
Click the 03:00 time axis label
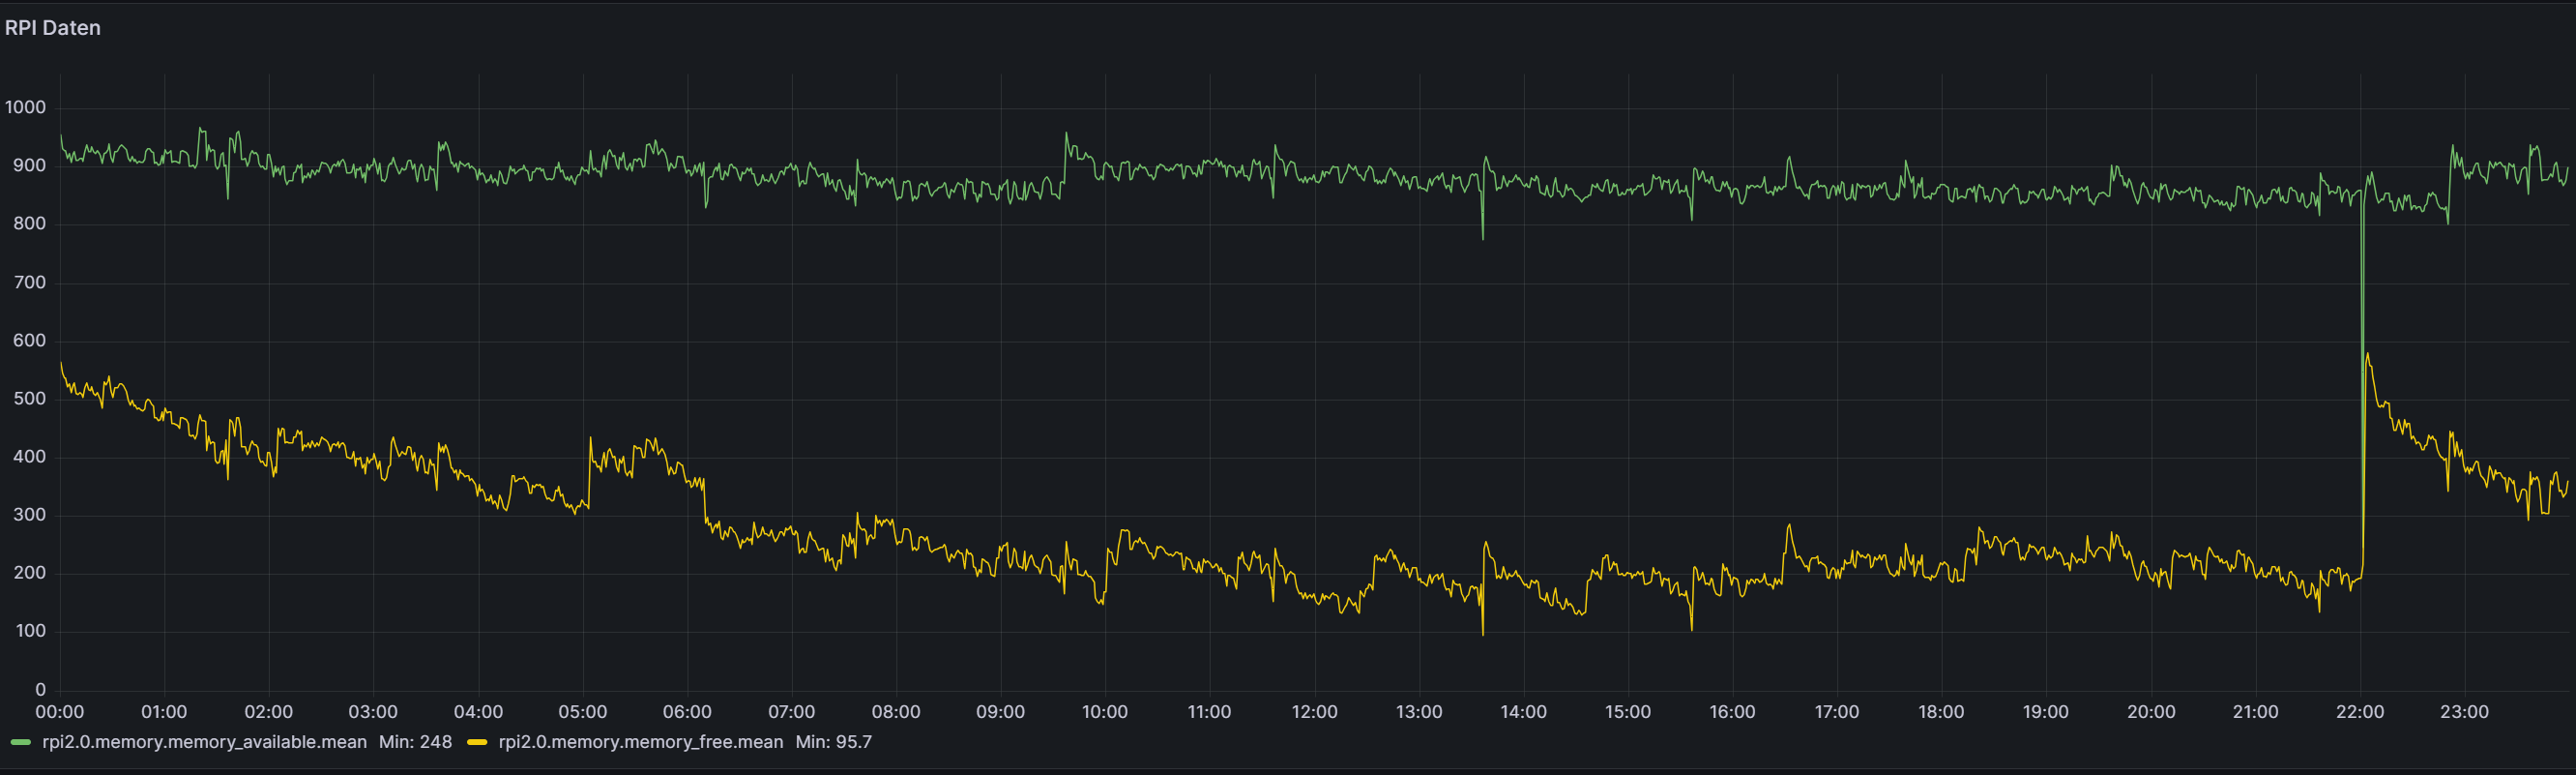coord(373,712)
